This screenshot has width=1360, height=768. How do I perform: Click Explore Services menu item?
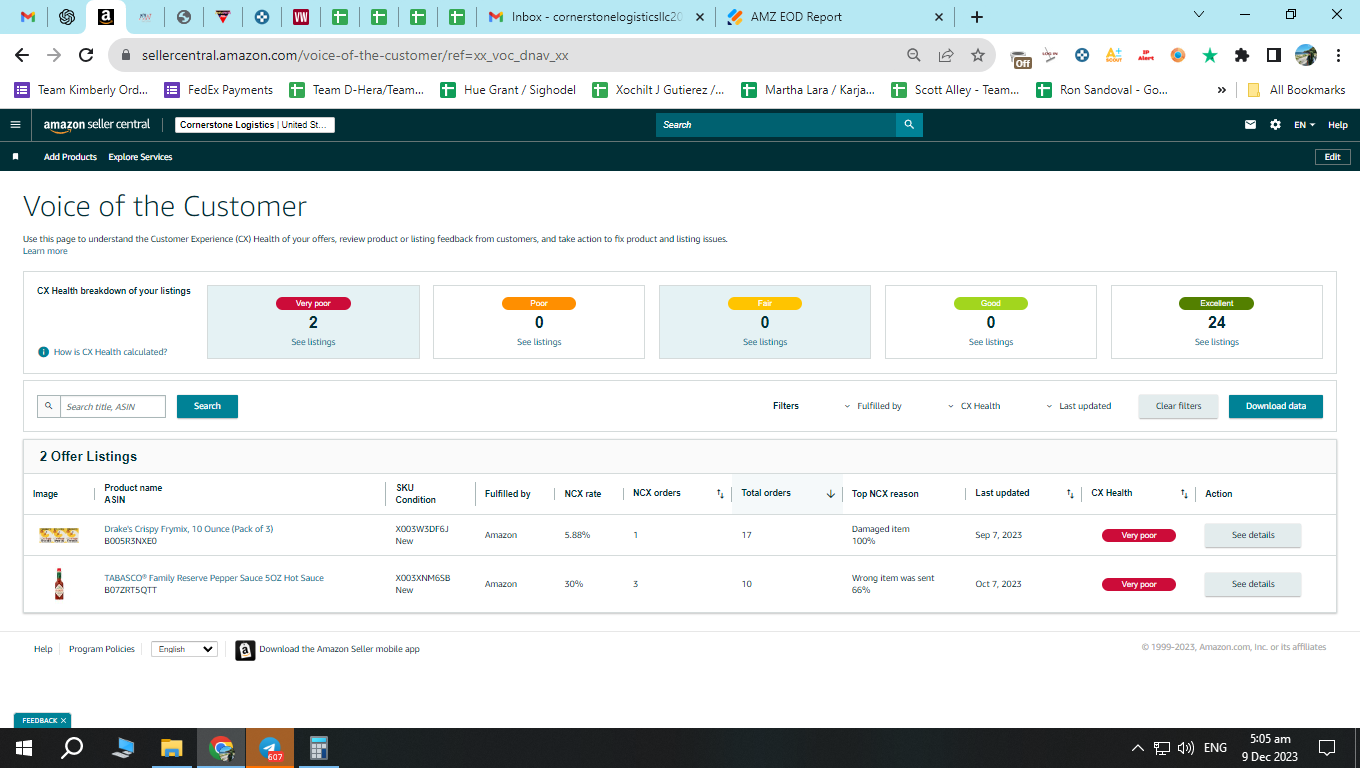pyautogui.click(x=140, y=157)
